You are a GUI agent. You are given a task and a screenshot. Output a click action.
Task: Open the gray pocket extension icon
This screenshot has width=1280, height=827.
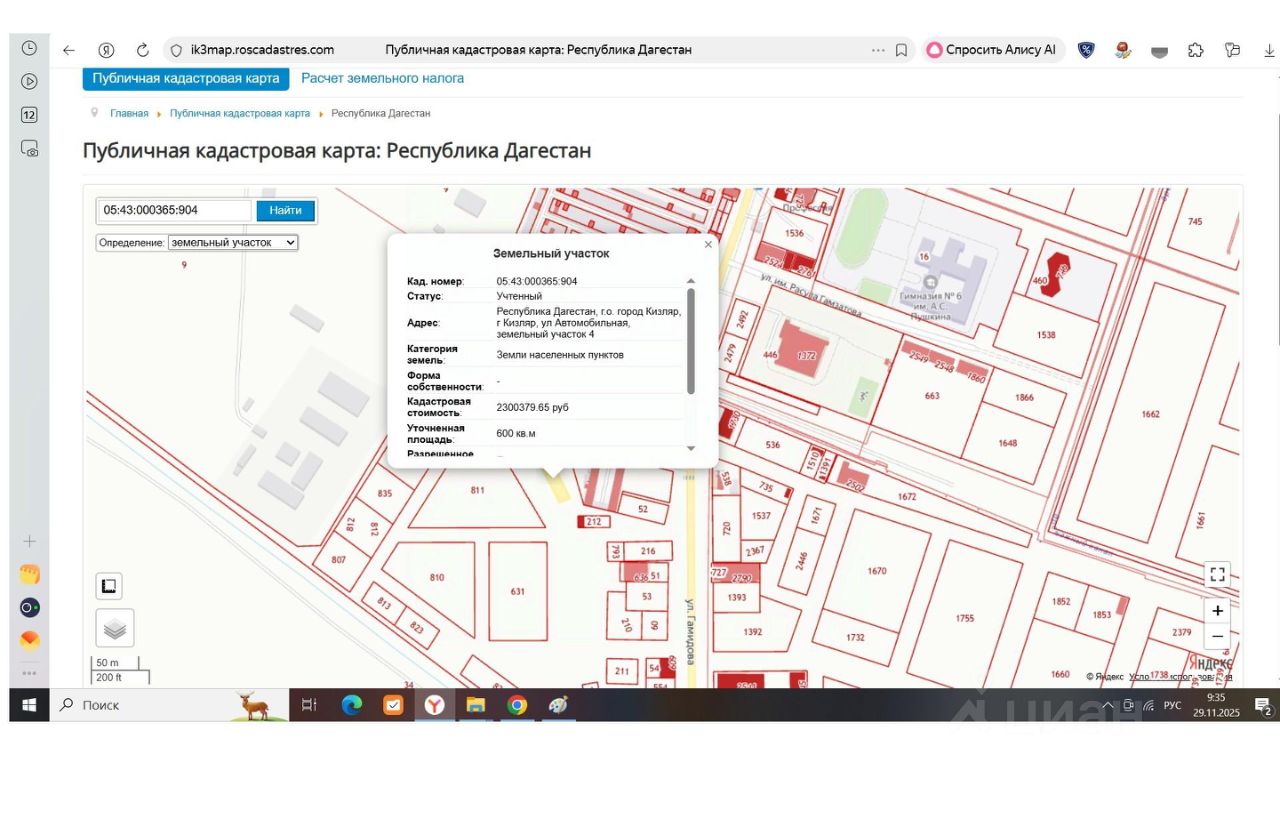coord(1159,51)
